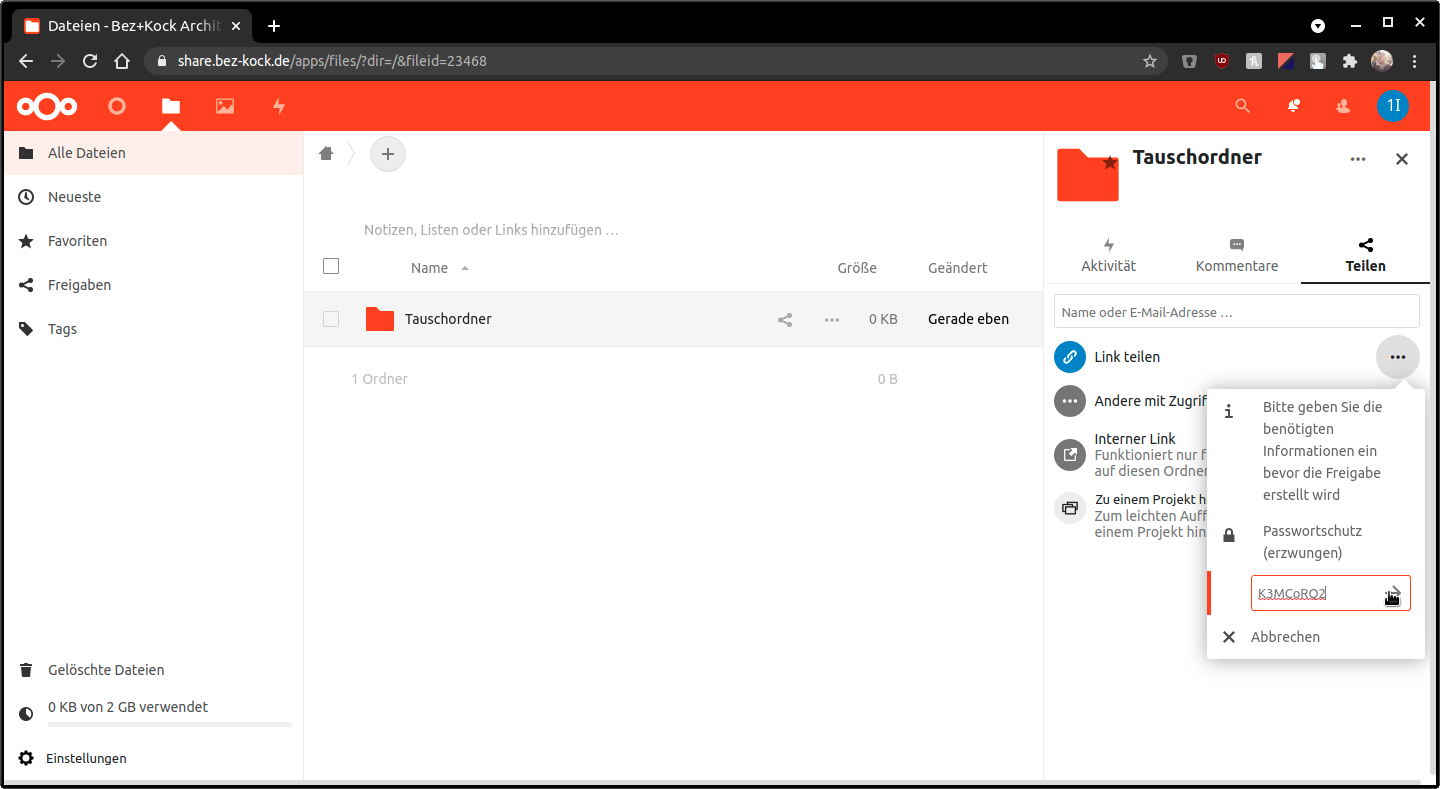
Task: Toggle the select-all files checkbox
Action: [331, 266]
